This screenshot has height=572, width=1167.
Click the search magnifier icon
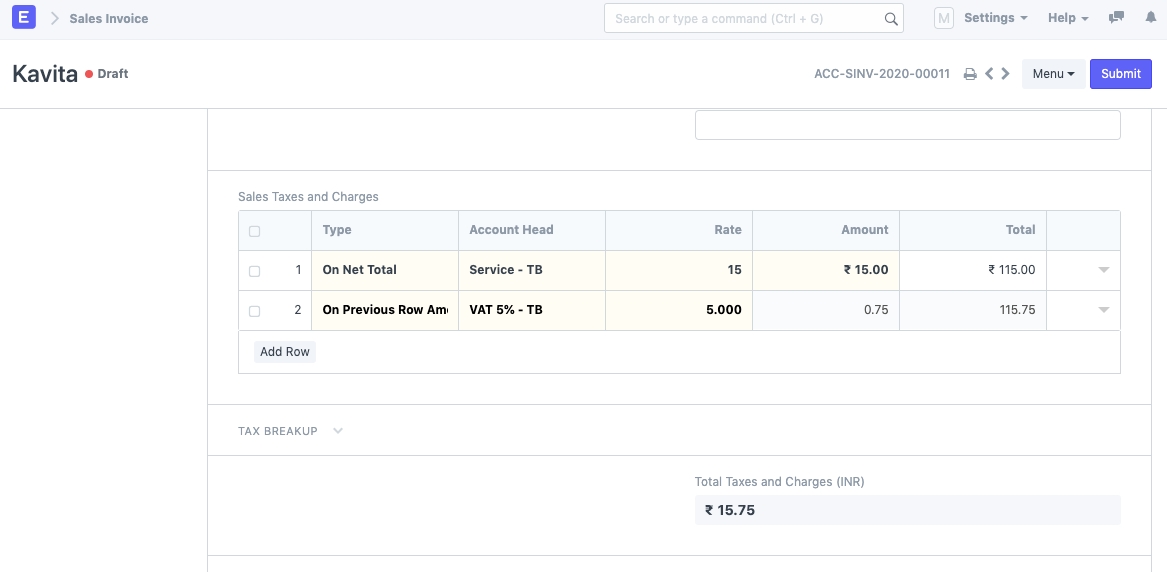tap(891, 19)
